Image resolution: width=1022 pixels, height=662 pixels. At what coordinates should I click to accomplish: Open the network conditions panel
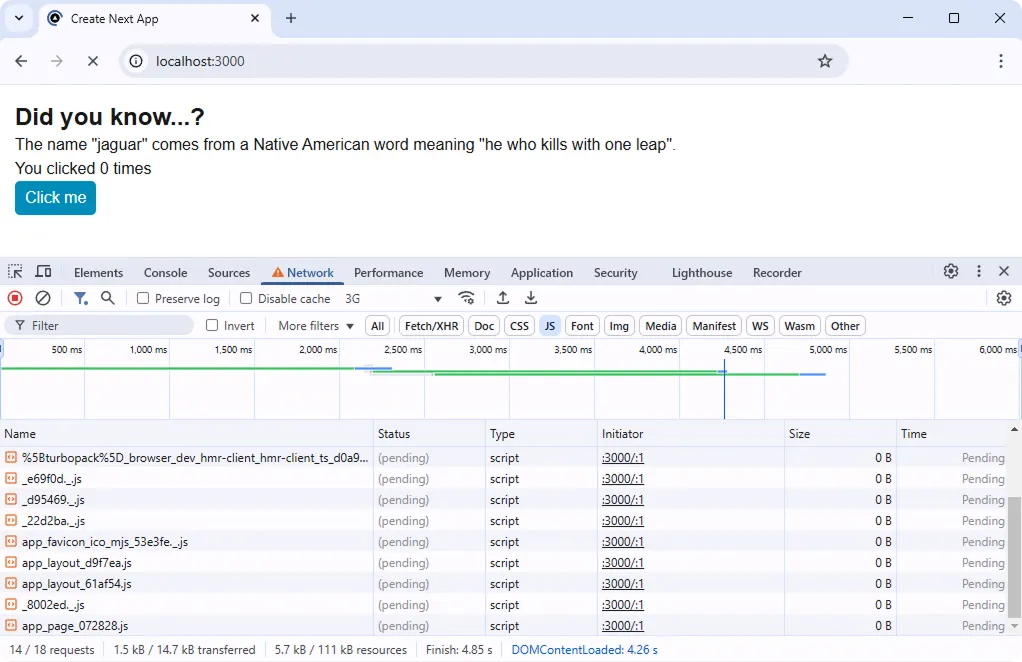point(466,298)
